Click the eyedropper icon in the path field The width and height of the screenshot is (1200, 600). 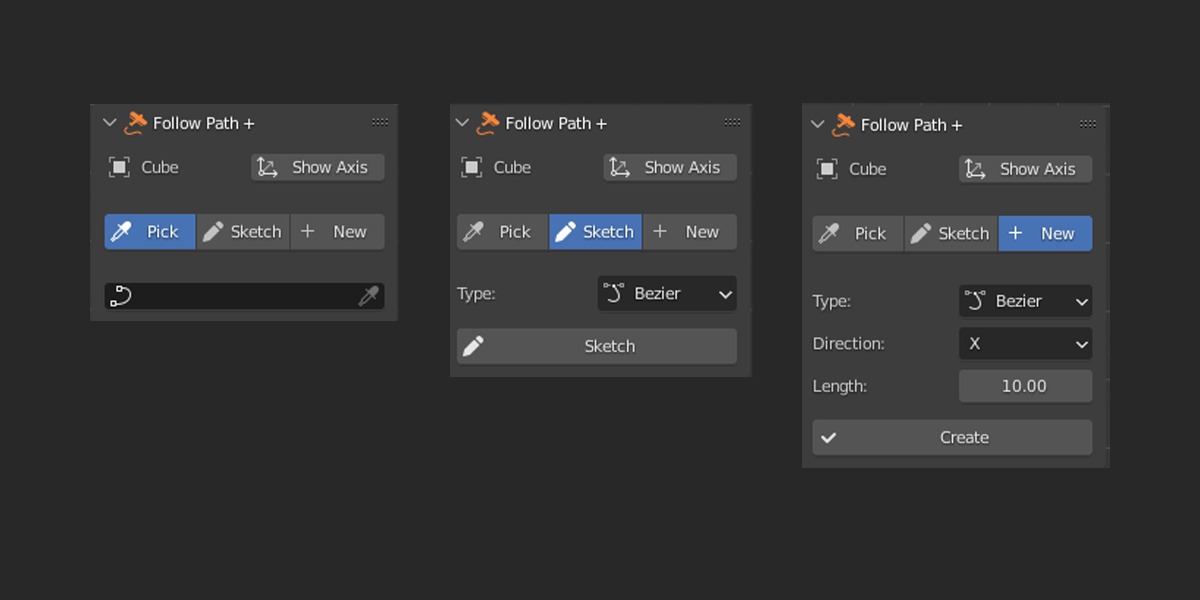click(x=369, y=296)
